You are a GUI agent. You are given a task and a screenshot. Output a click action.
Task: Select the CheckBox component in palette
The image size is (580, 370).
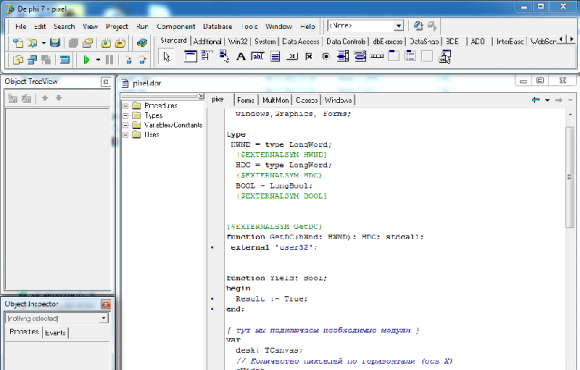(x=309, y=57)
